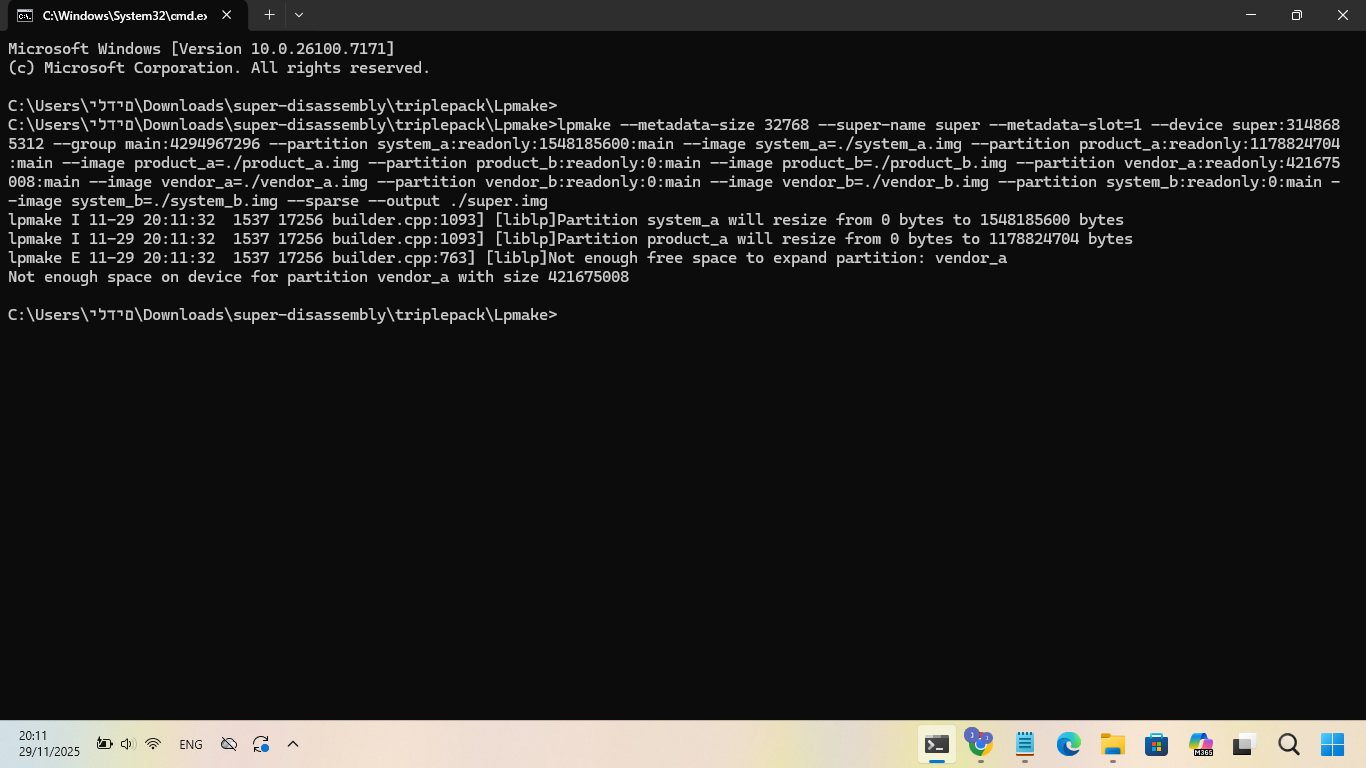Screen dimensions: 1366x768
Task: Open File Explorer from the taskbar
Action: tap(1113, 744)
